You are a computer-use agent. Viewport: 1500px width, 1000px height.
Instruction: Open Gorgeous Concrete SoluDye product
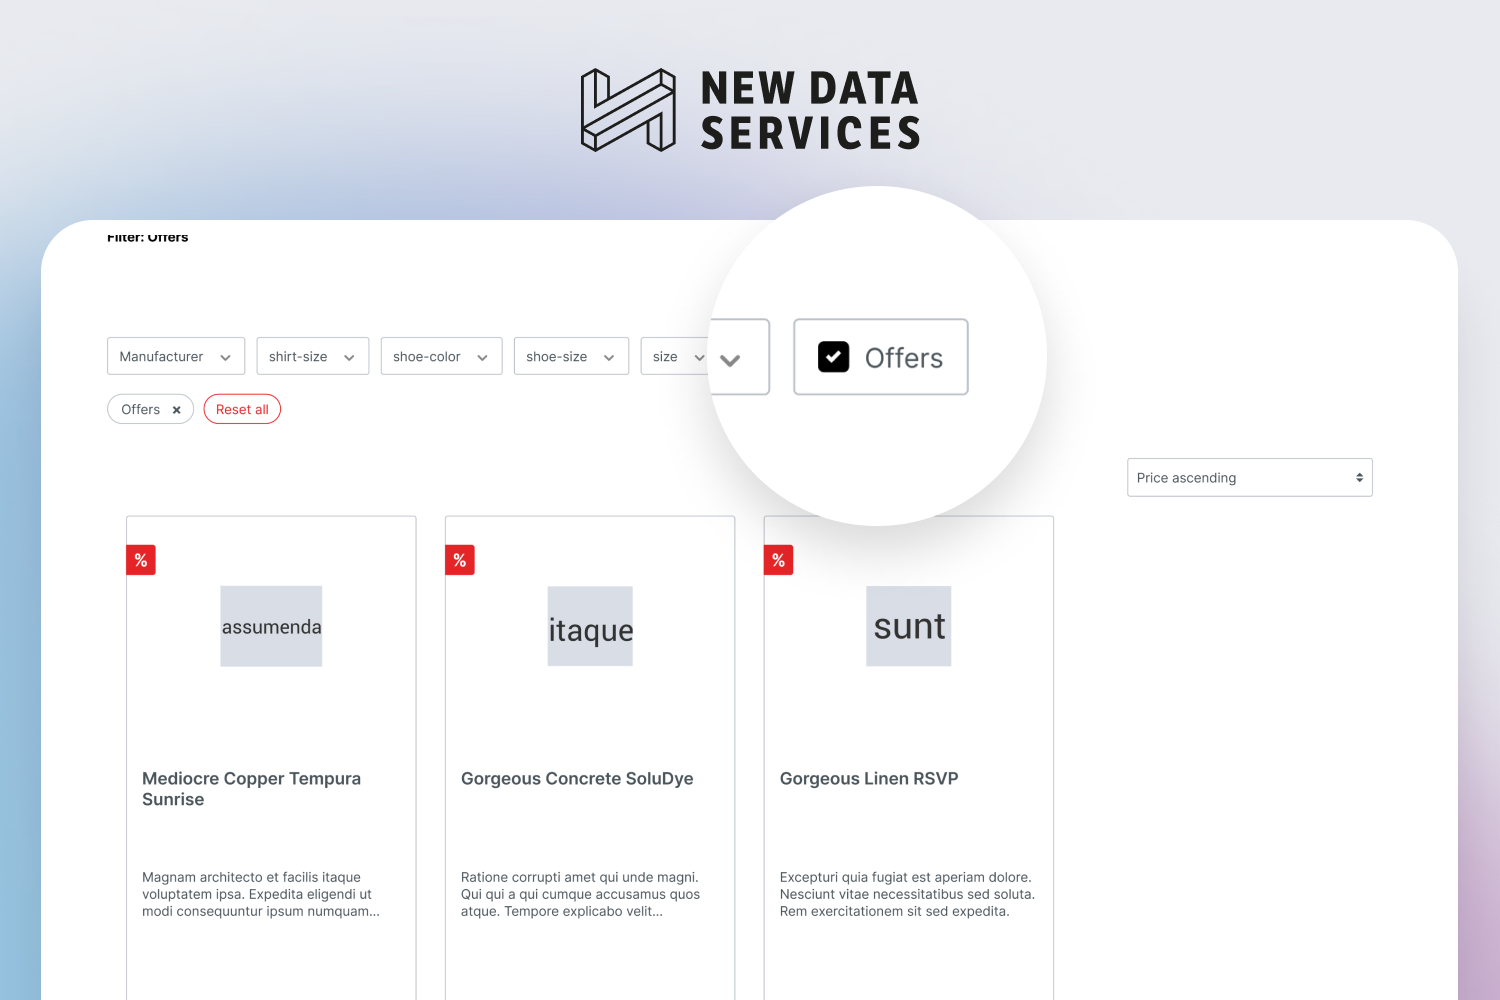tap(577, 779)
